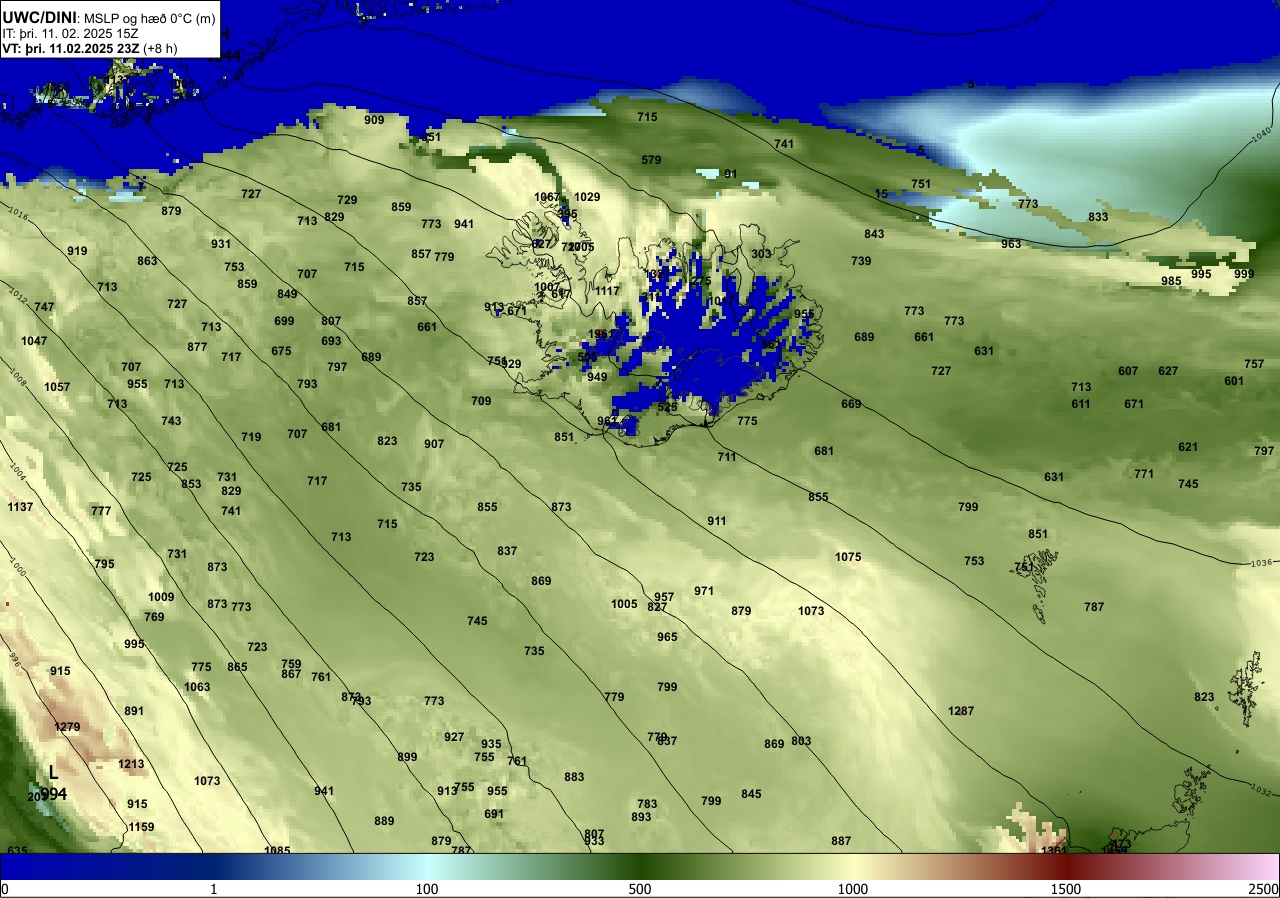Click the map value 909

pyautogui.click(x=374, y=120)
